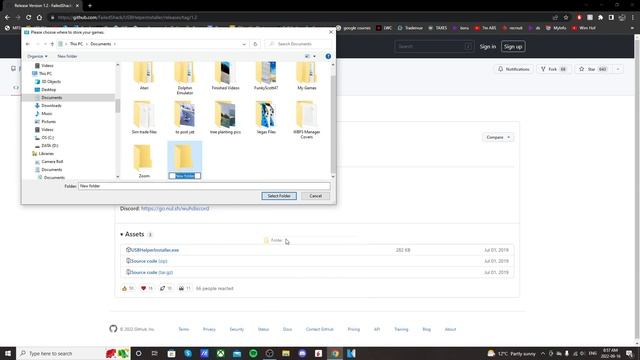The width and height of the screenshot is (640, 360).
Task: Select DATA (D:) drive in tree
Action: pyautogui.click(x=49, y=146)
